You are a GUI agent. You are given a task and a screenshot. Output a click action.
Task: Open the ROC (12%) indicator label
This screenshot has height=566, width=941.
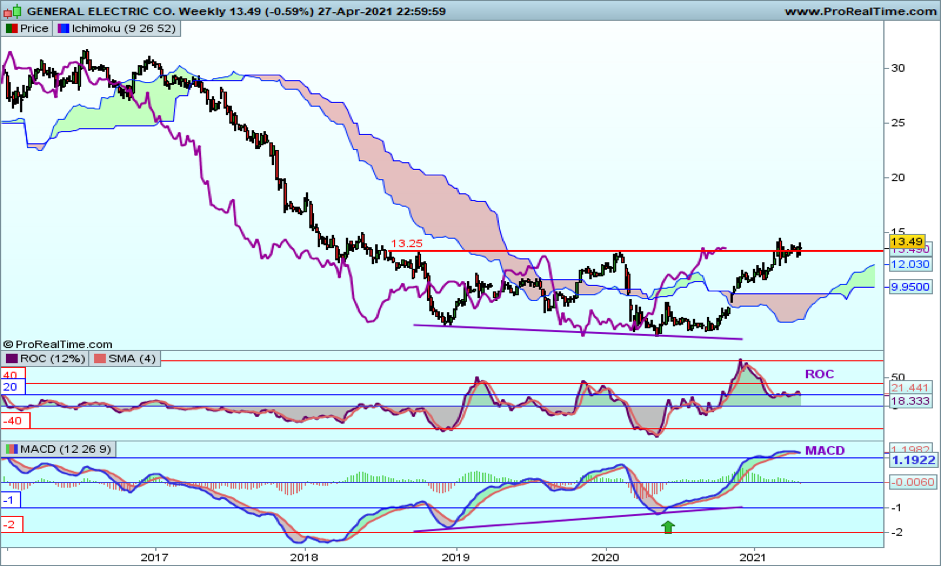[46, 358]
